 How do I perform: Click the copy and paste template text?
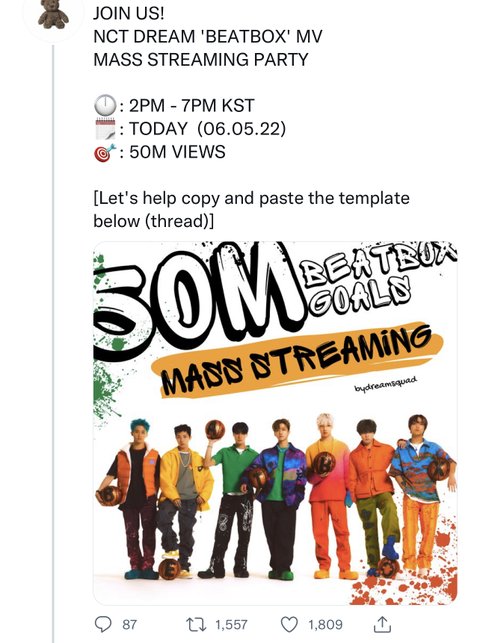[x=252, y=210]
